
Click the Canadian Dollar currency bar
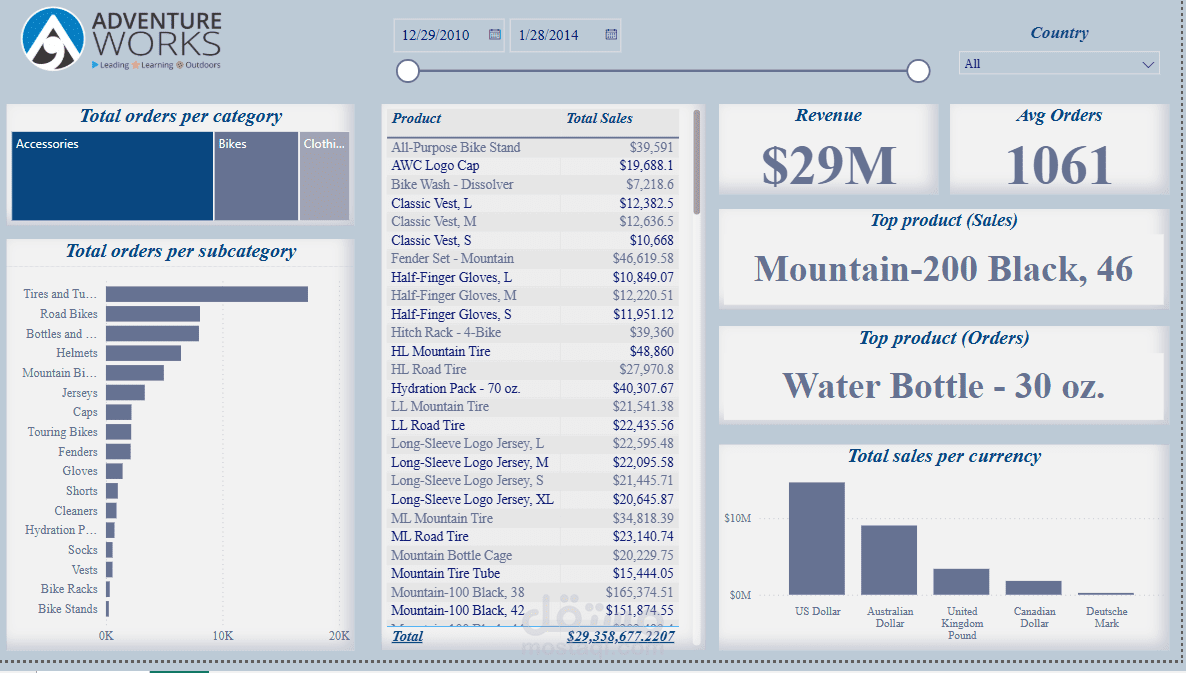pyautogui.click(x=1033, y=588)
